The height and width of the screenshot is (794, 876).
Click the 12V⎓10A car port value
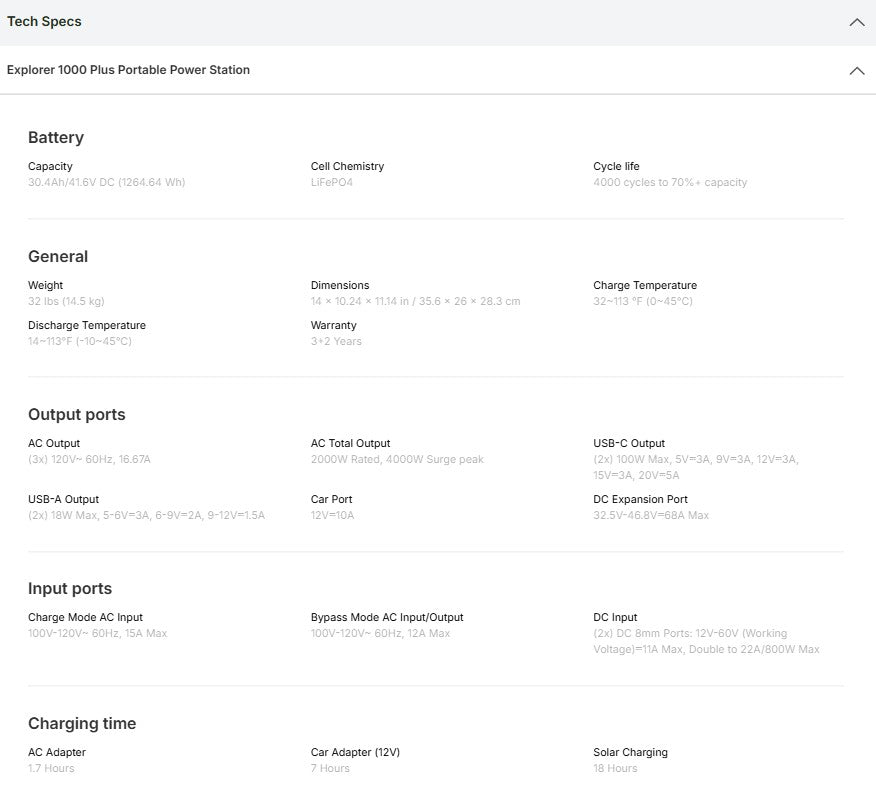click(x=332, y=515)
